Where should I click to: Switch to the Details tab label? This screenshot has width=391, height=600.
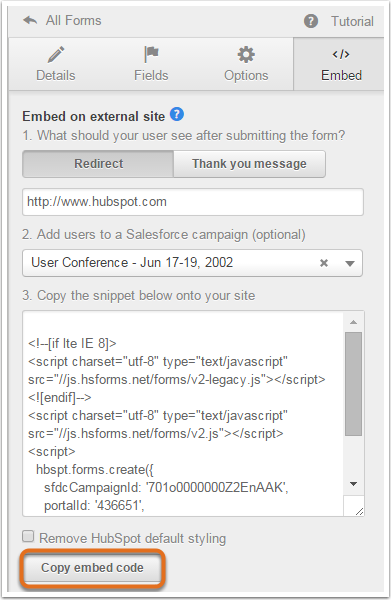[56, 75]
